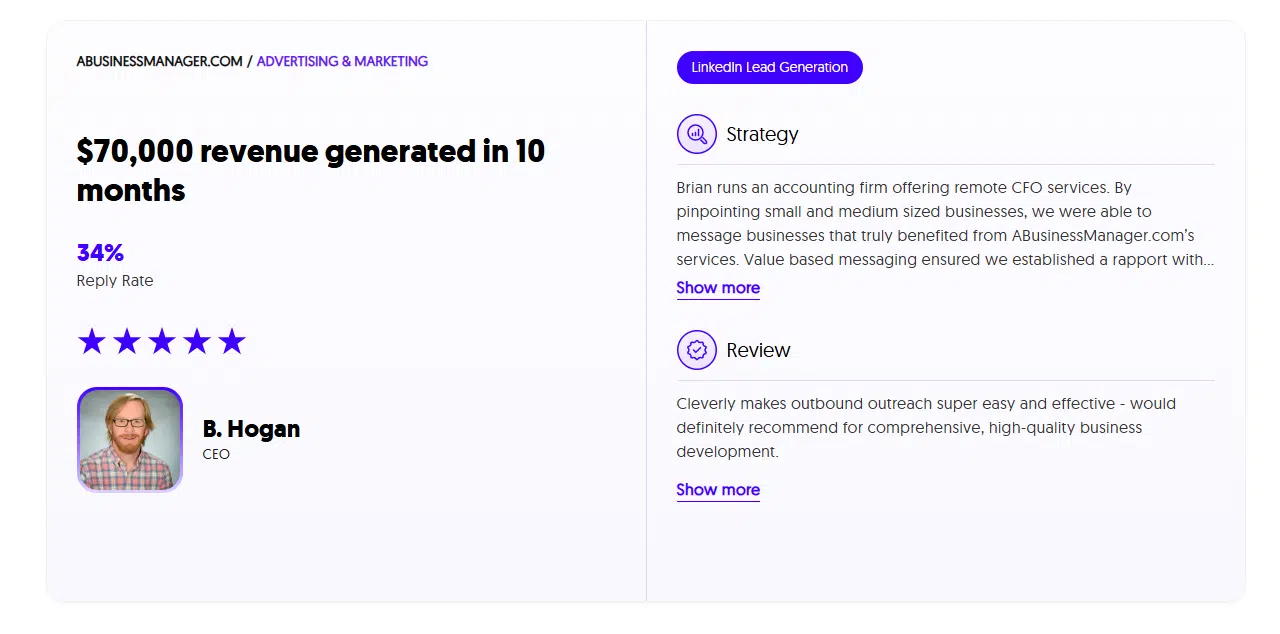Expand Review text with Show more
This screenshot has width=1280, height=634.
tap(718, 490)
